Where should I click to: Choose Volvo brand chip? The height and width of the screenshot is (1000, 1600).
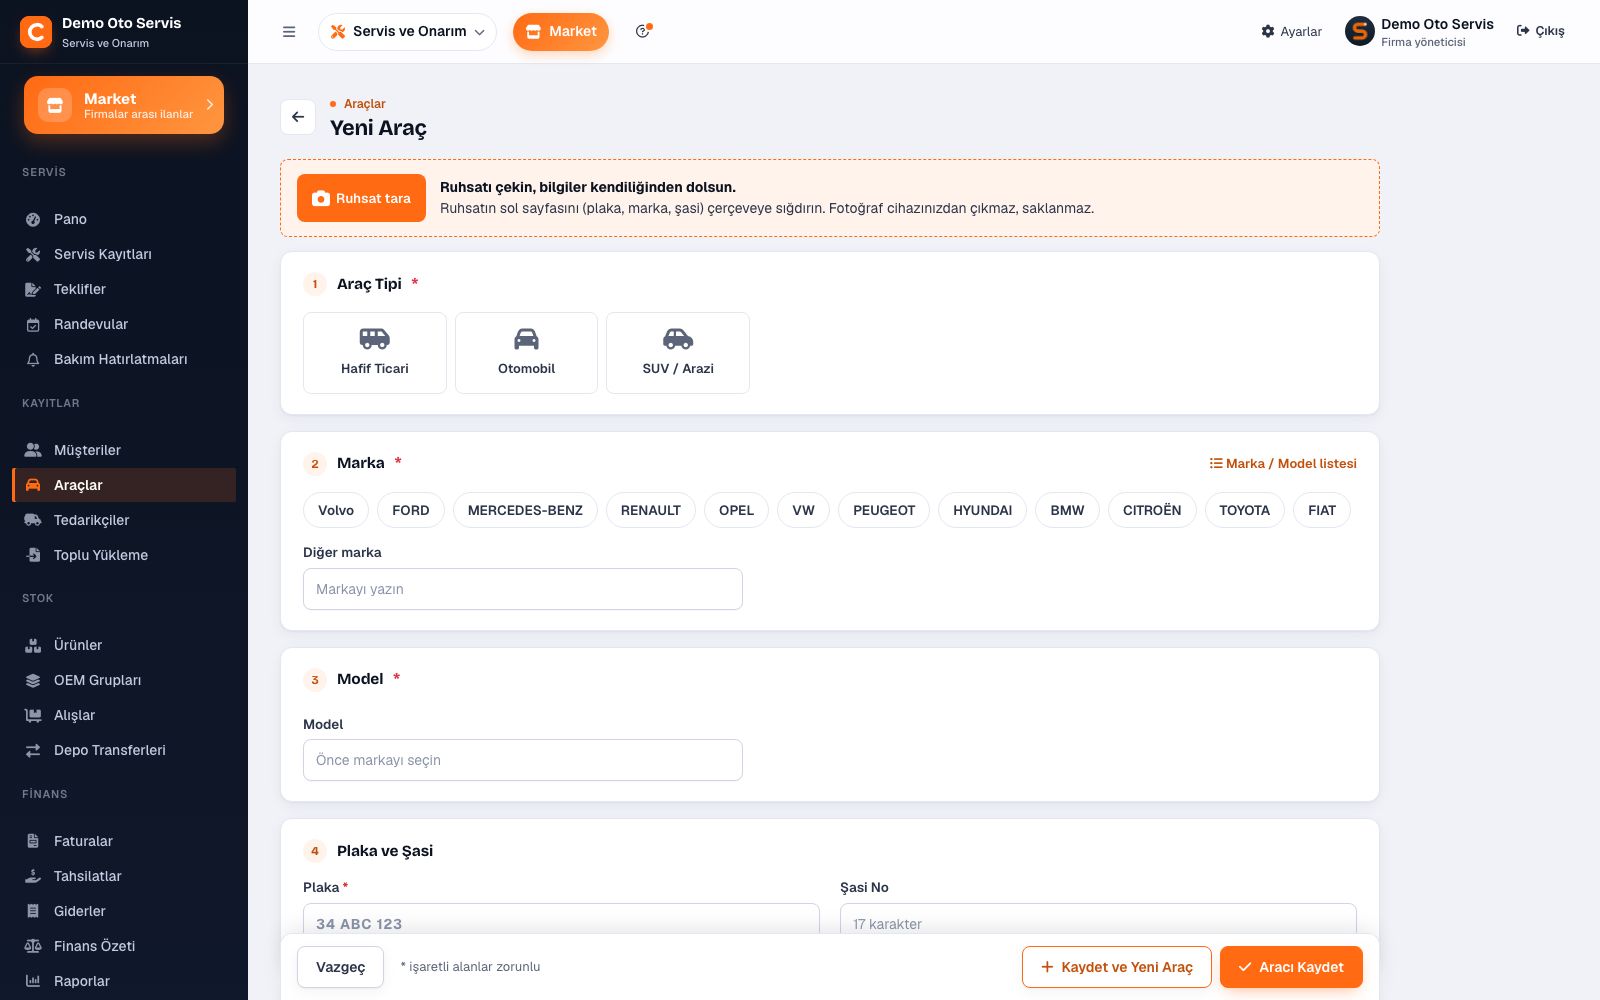pos(336,510)
